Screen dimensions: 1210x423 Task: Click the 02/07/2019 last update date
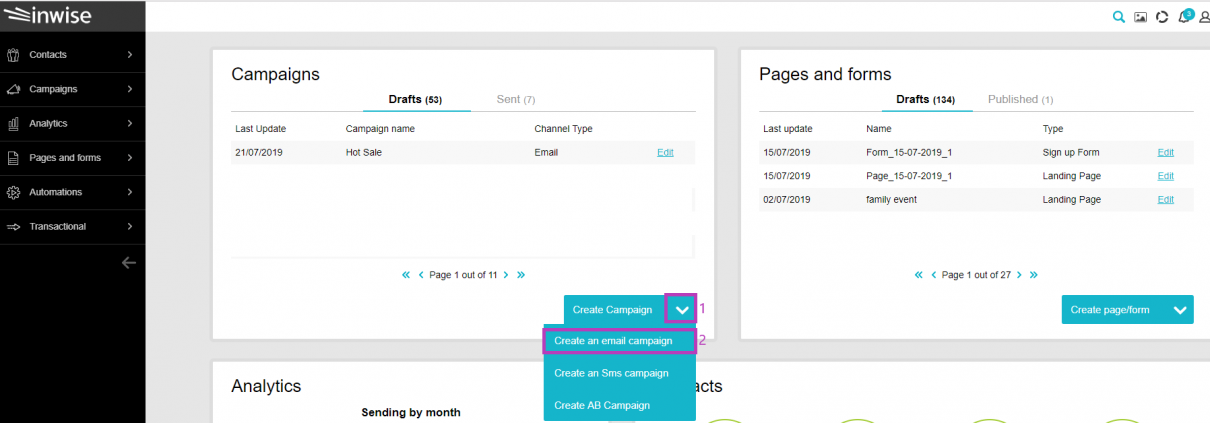[x=786, y=200]
